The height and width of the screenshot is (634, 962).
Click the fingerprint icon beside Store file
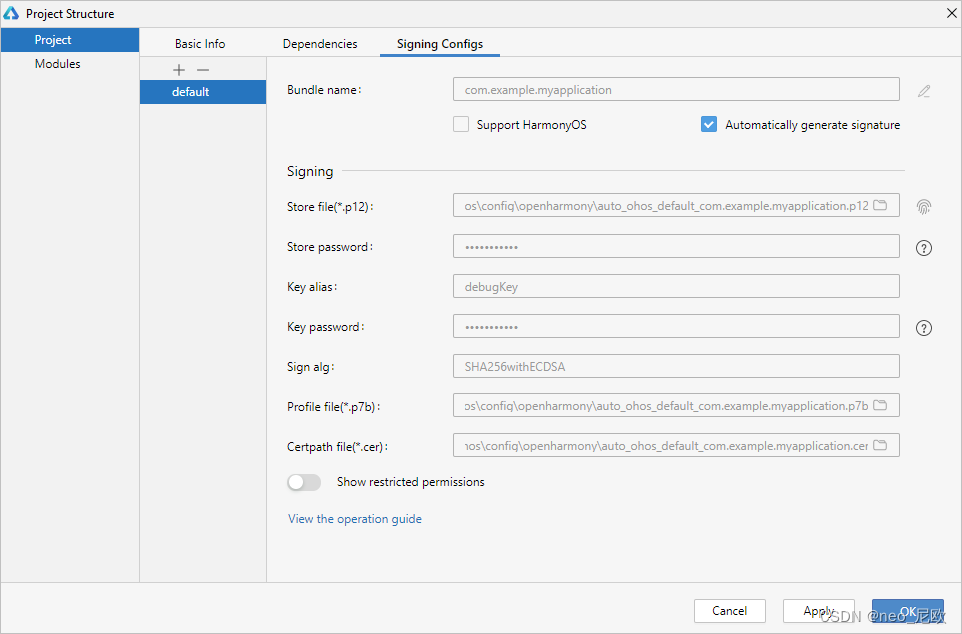[x=923, y=207]
